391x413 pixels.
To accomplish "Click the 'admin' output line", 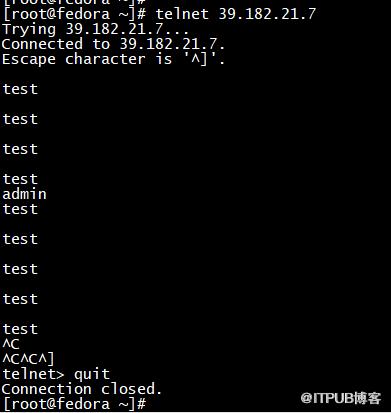I will (24, 194).
